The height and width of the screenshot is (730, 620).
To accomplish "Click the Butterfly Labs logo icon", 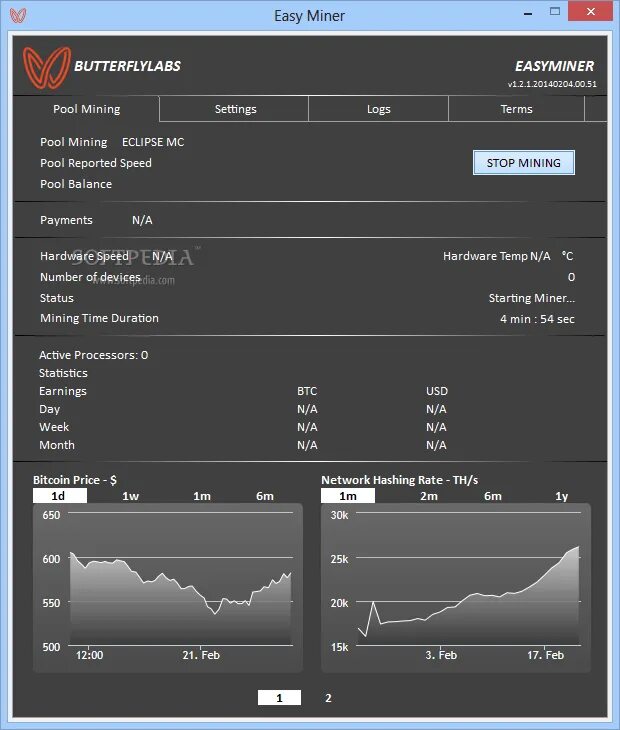I will point(47,68).
